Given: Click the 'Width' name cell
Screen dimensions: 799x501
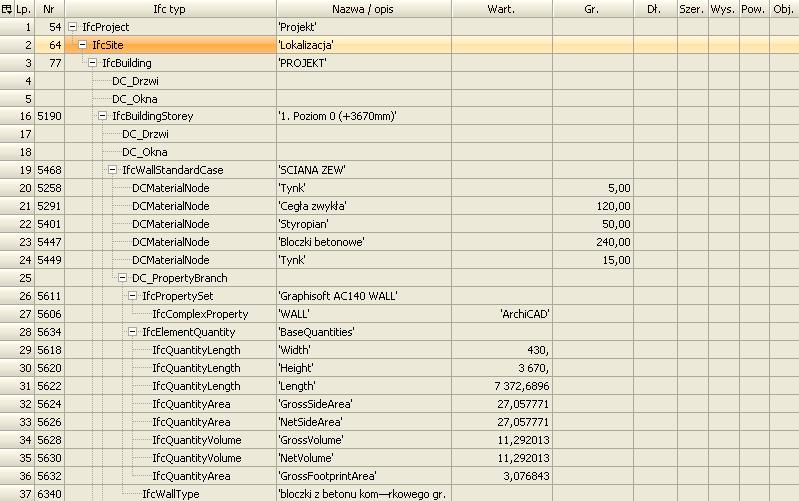Looking at the screenshot, I should tap(364, 350).
